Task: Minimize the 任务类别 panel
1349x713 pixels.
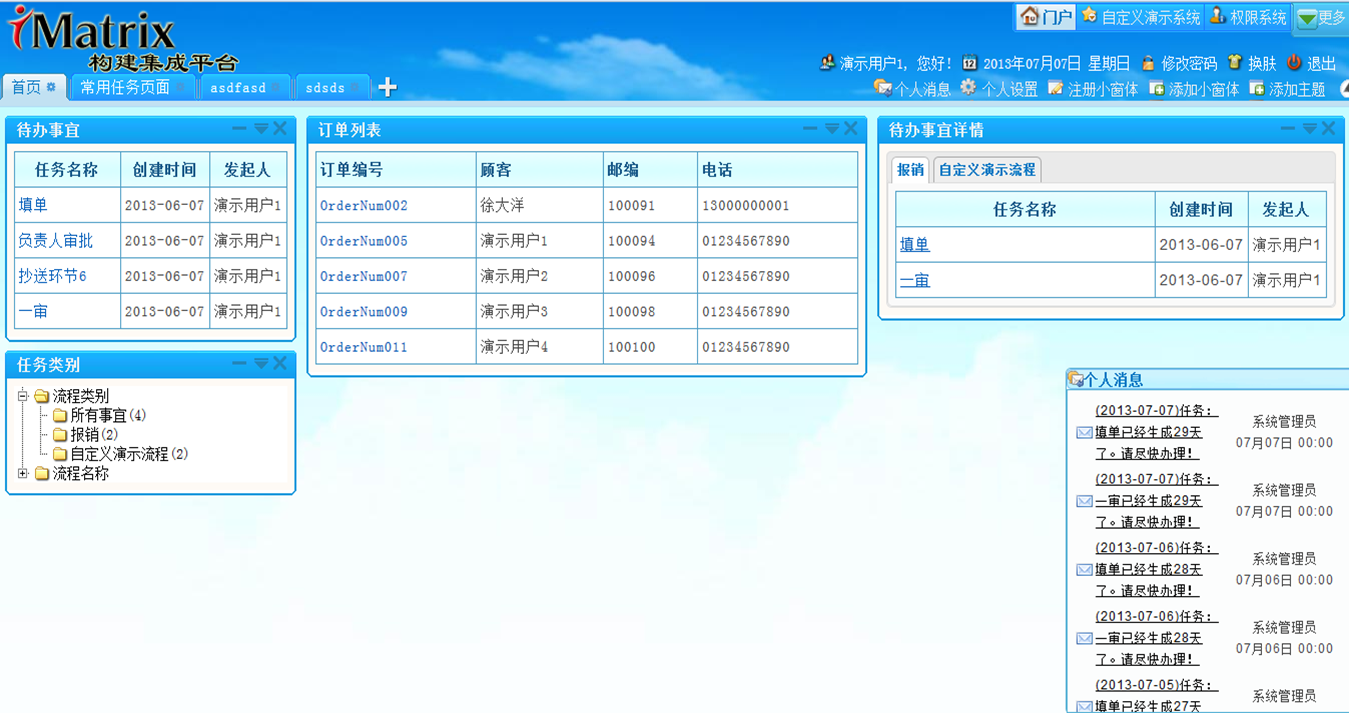Action: [239, 364]
